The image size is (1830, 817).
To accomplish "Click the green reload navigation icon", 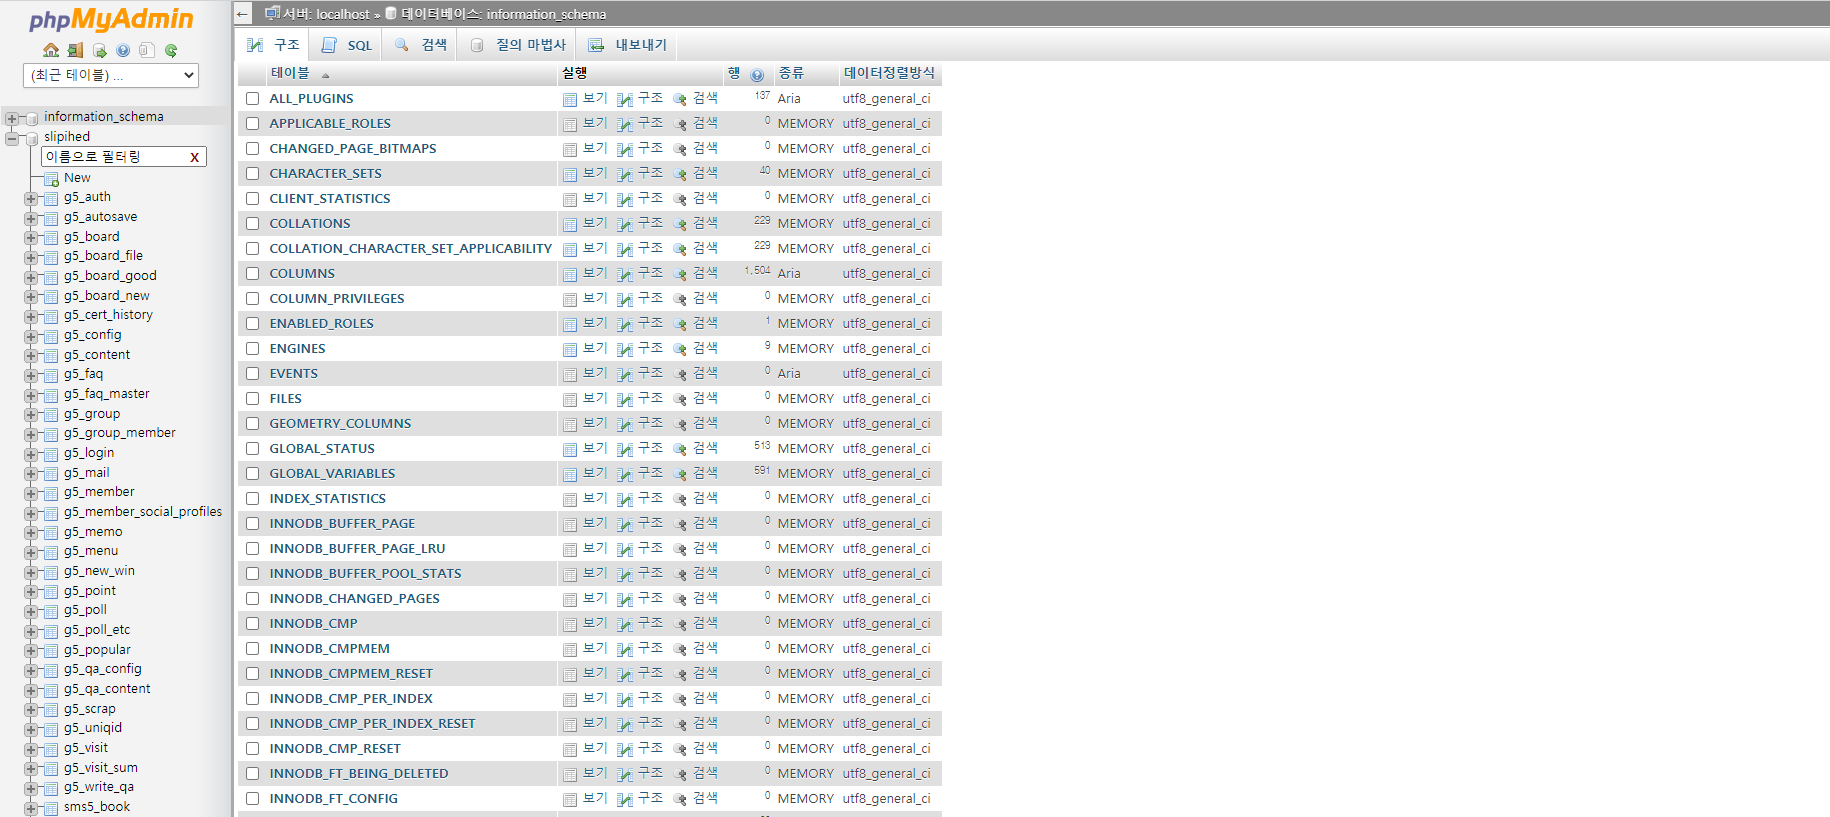I will (x=171, y=50).
